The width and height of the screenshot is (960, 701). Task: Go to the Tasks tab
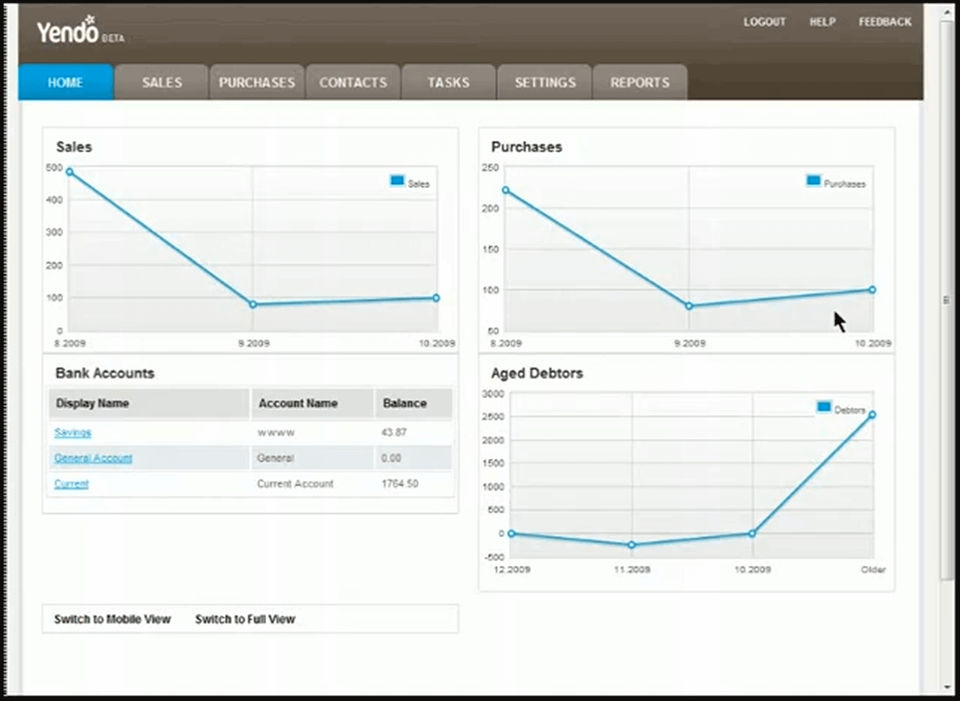click(449, 82)
